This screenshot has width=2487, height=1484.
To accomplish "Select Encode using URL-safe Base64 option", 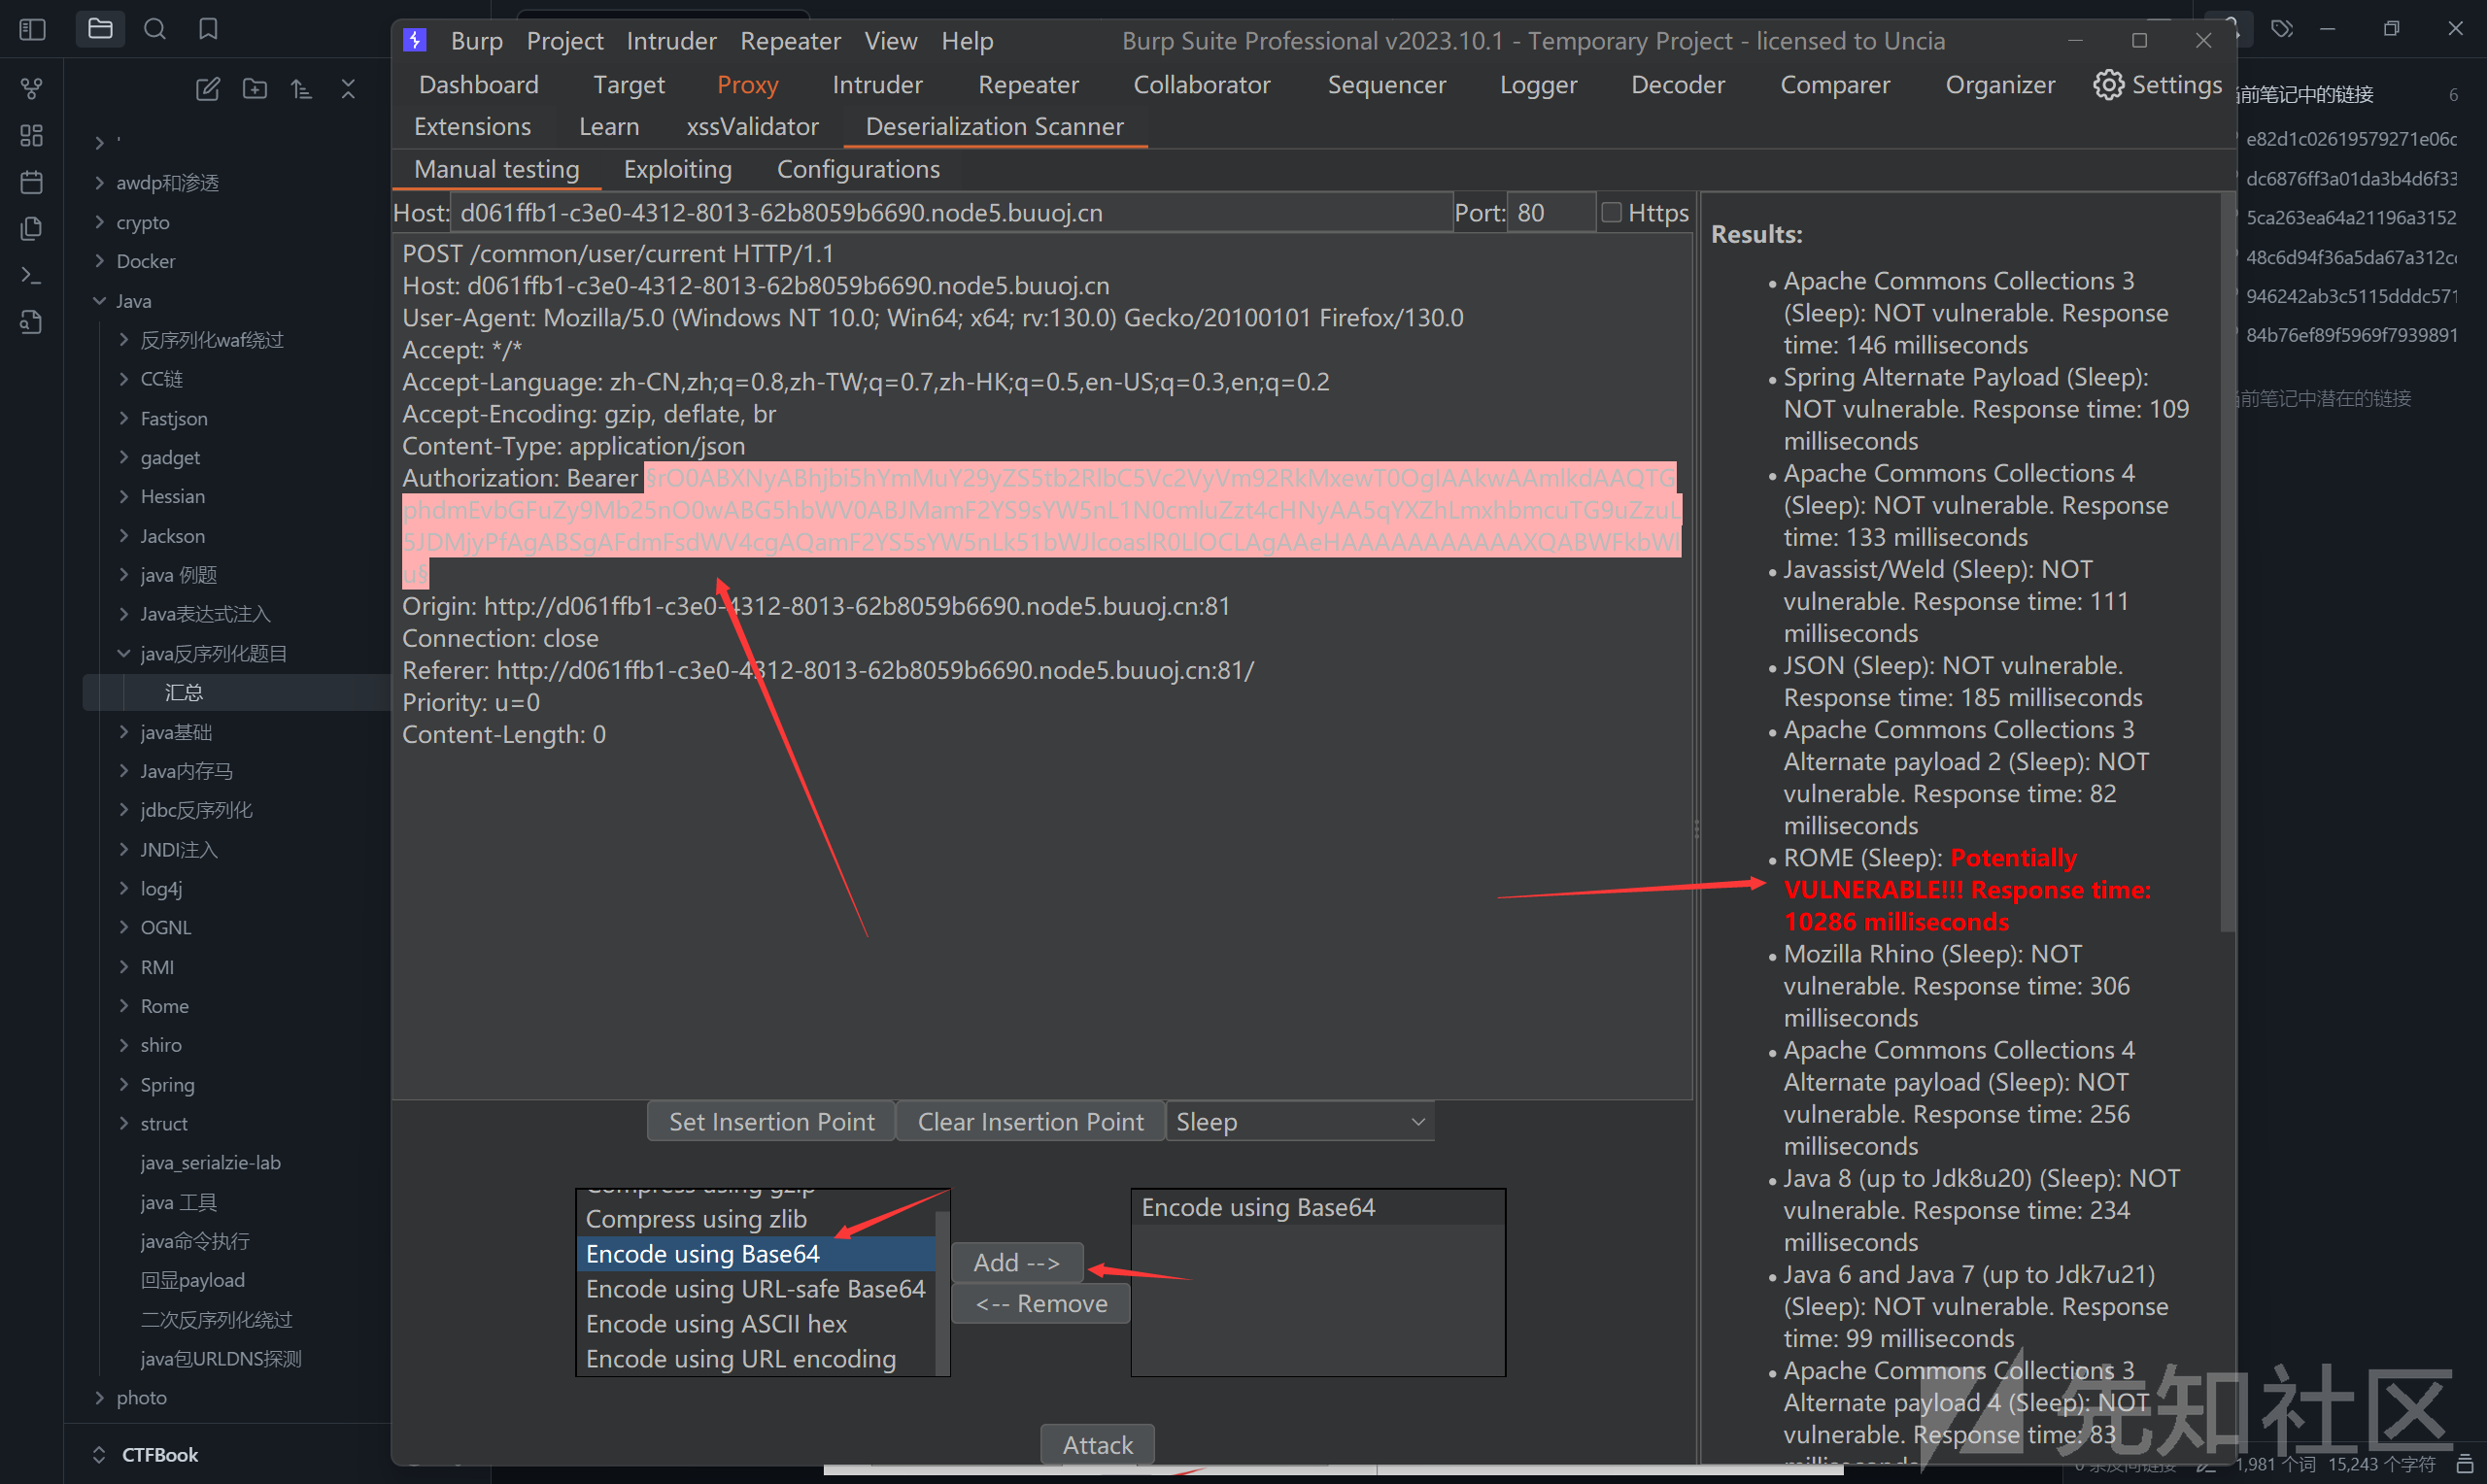I will [x=755, y=1288].
